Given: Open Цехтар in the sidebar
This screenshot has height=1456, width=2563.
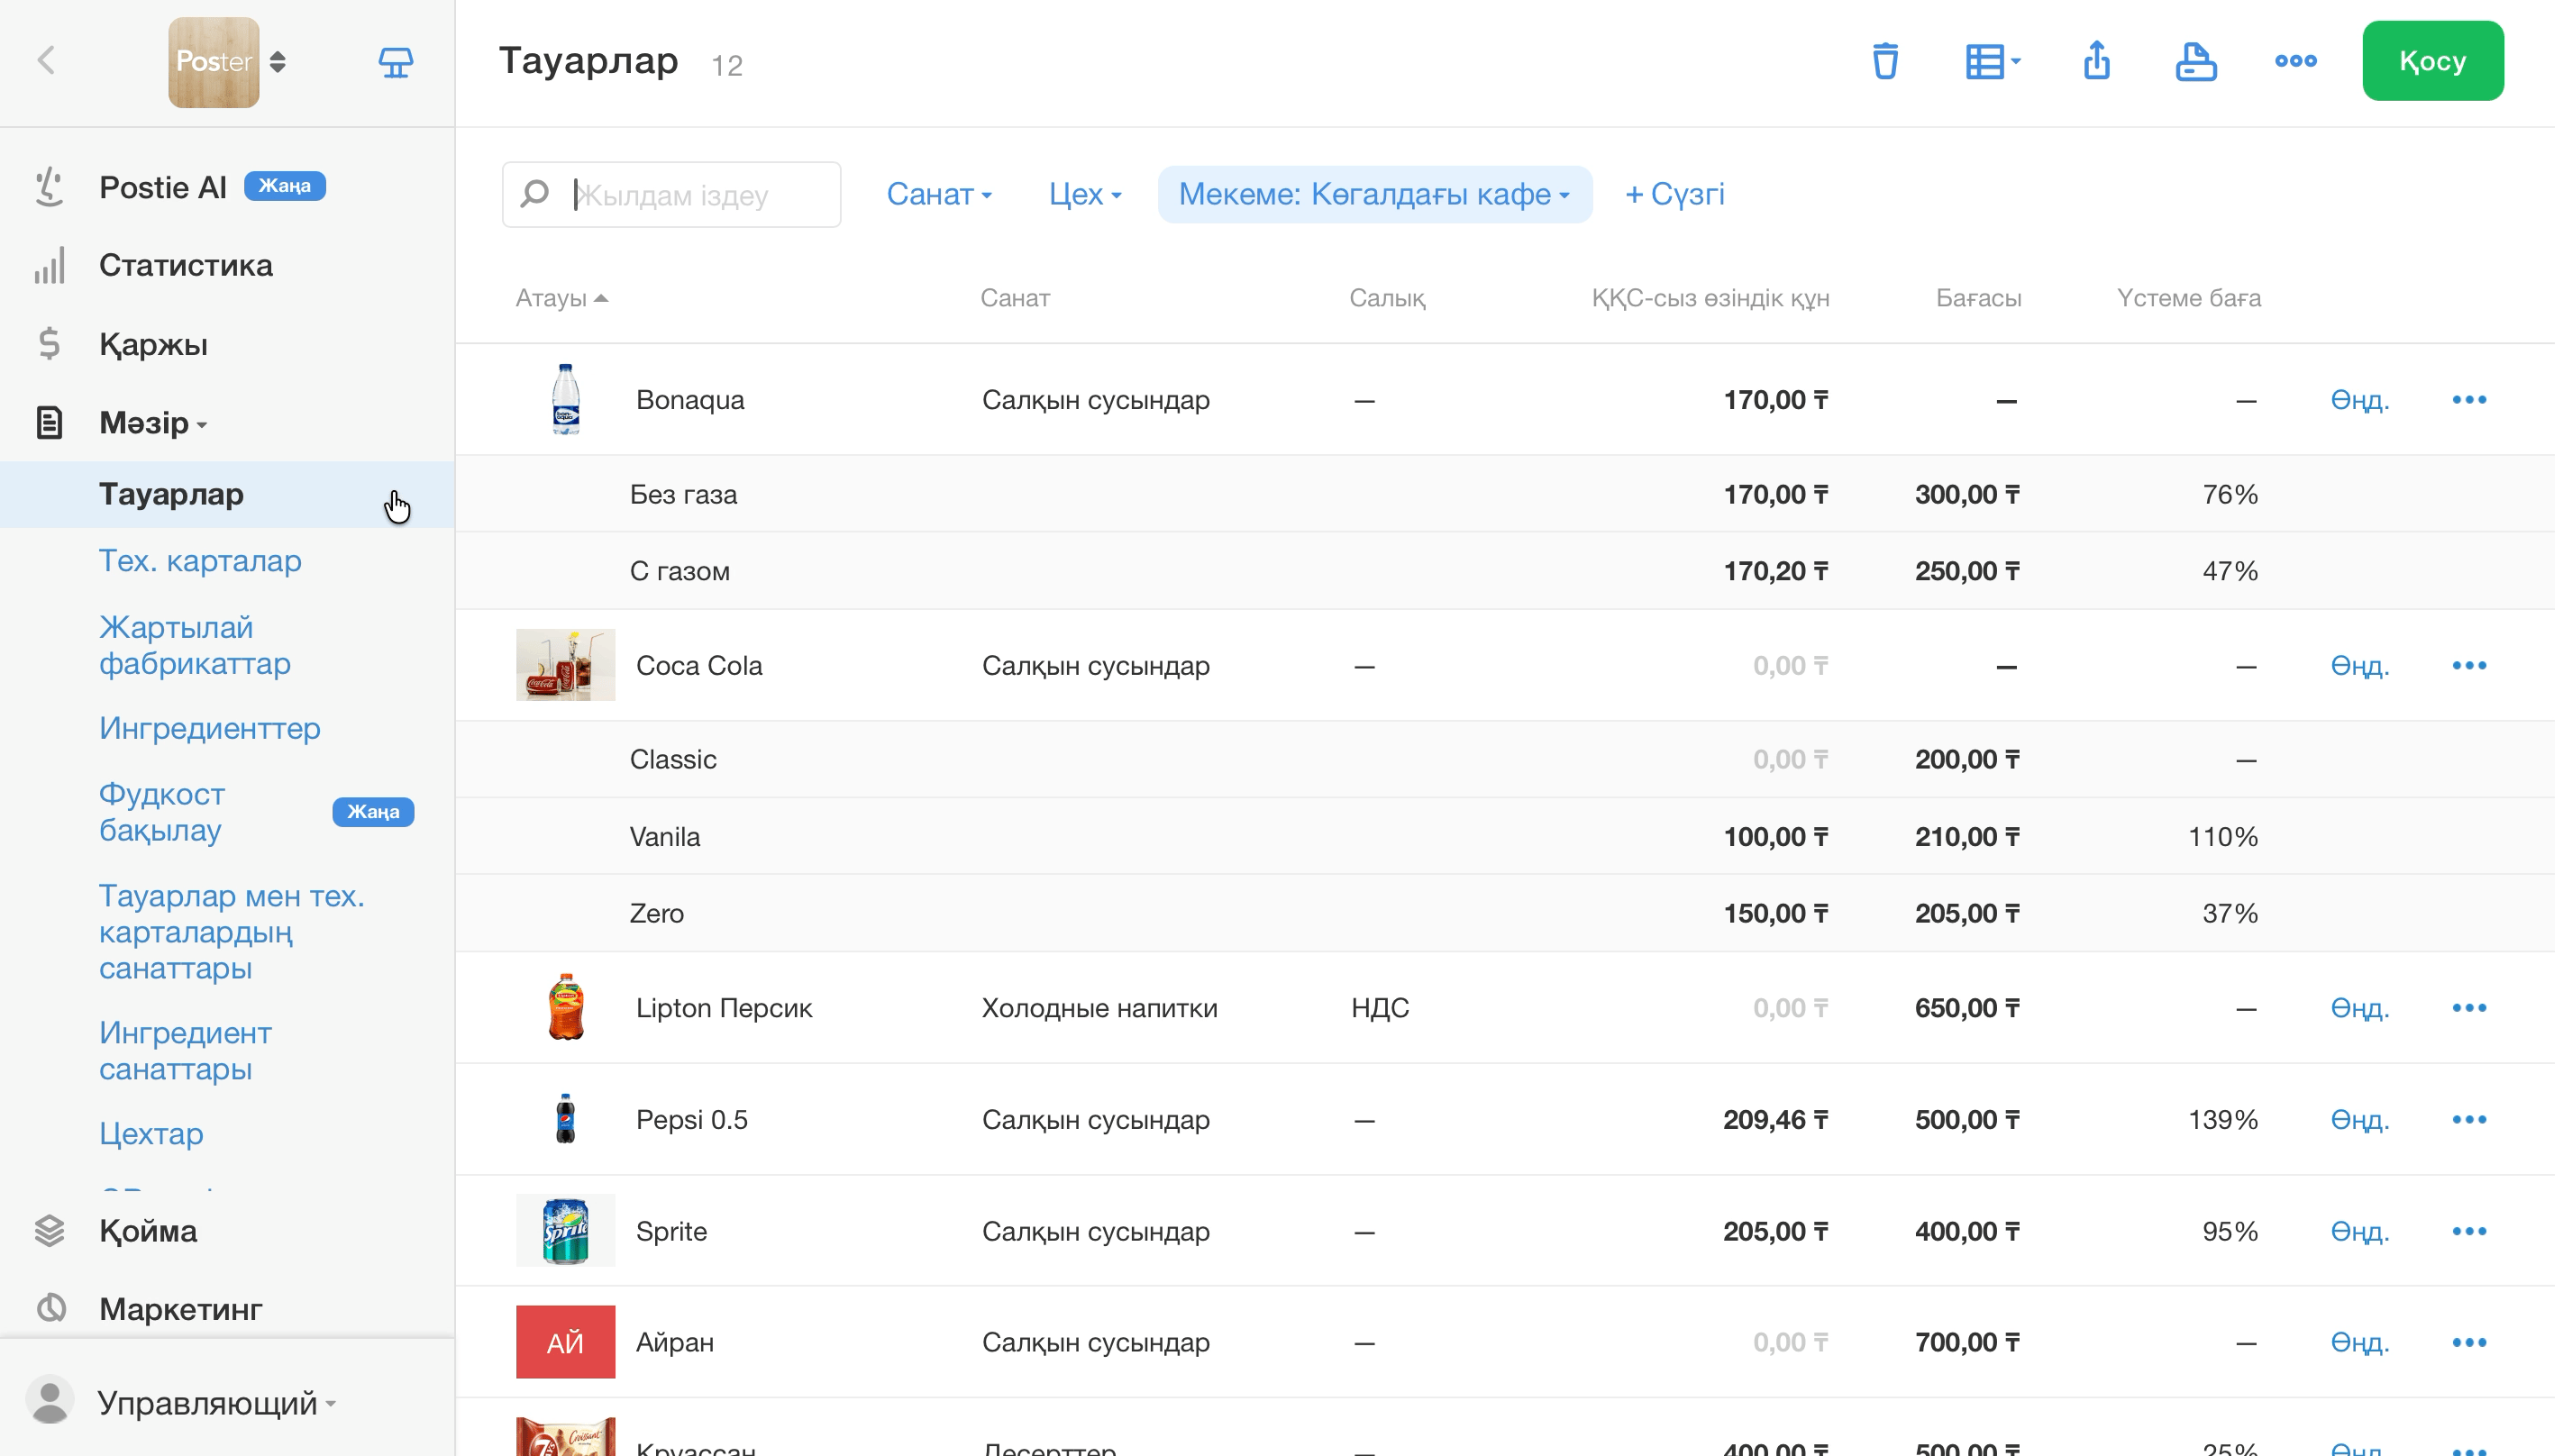Looking at the screenshot, I should pos(151,1136).
